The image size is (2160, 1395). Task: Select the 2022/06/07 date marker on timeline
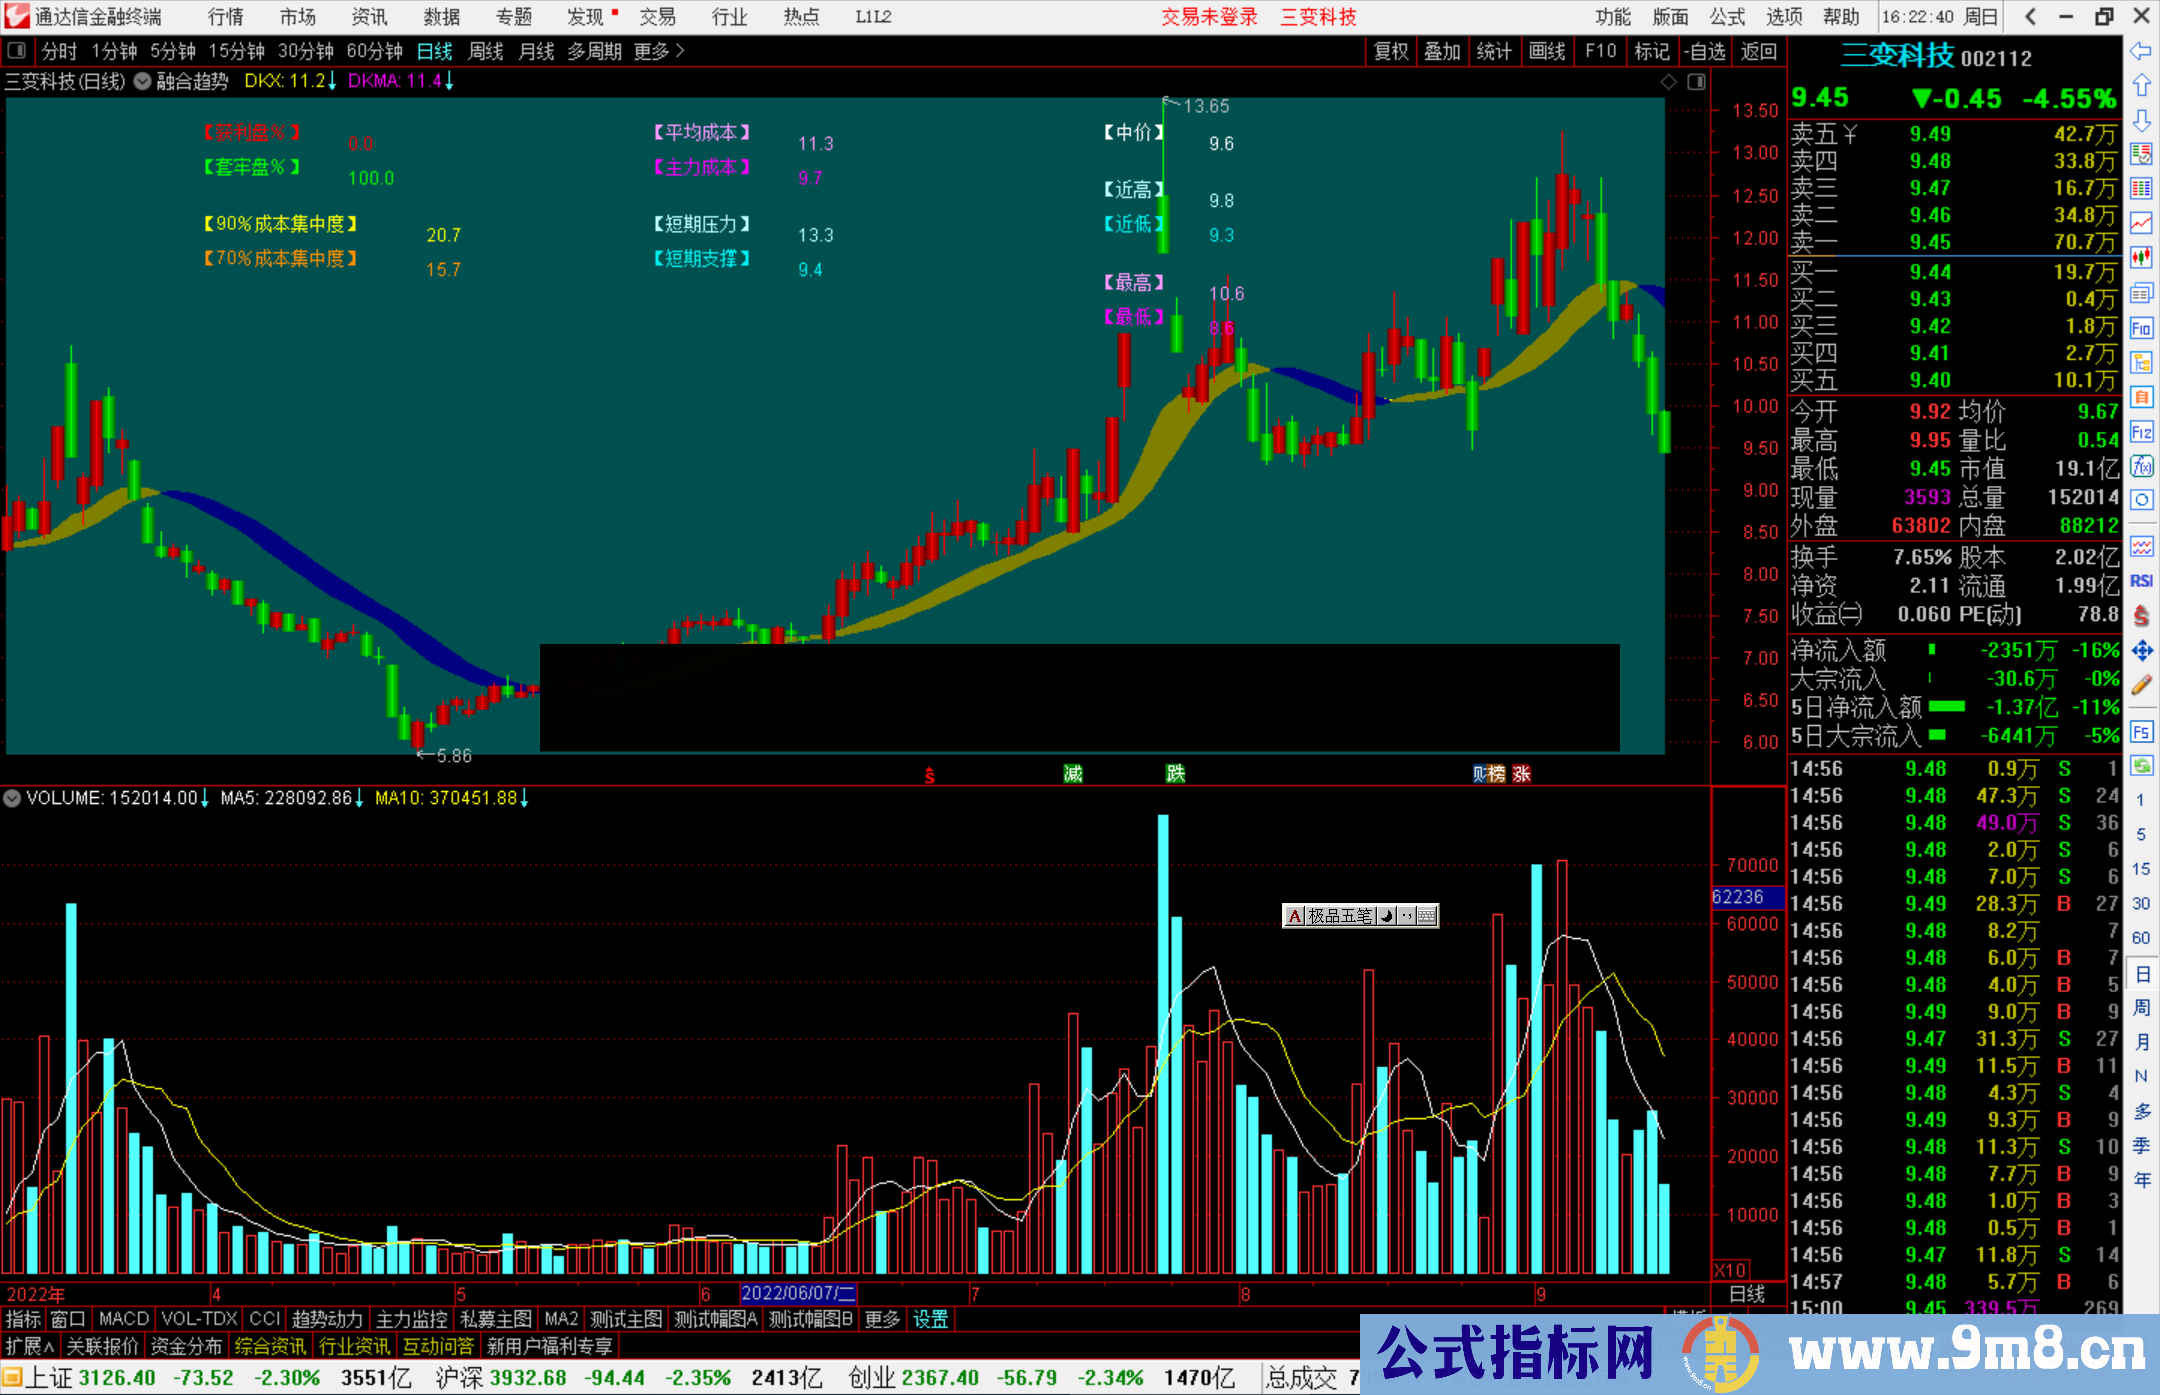tap(797, 1293)
